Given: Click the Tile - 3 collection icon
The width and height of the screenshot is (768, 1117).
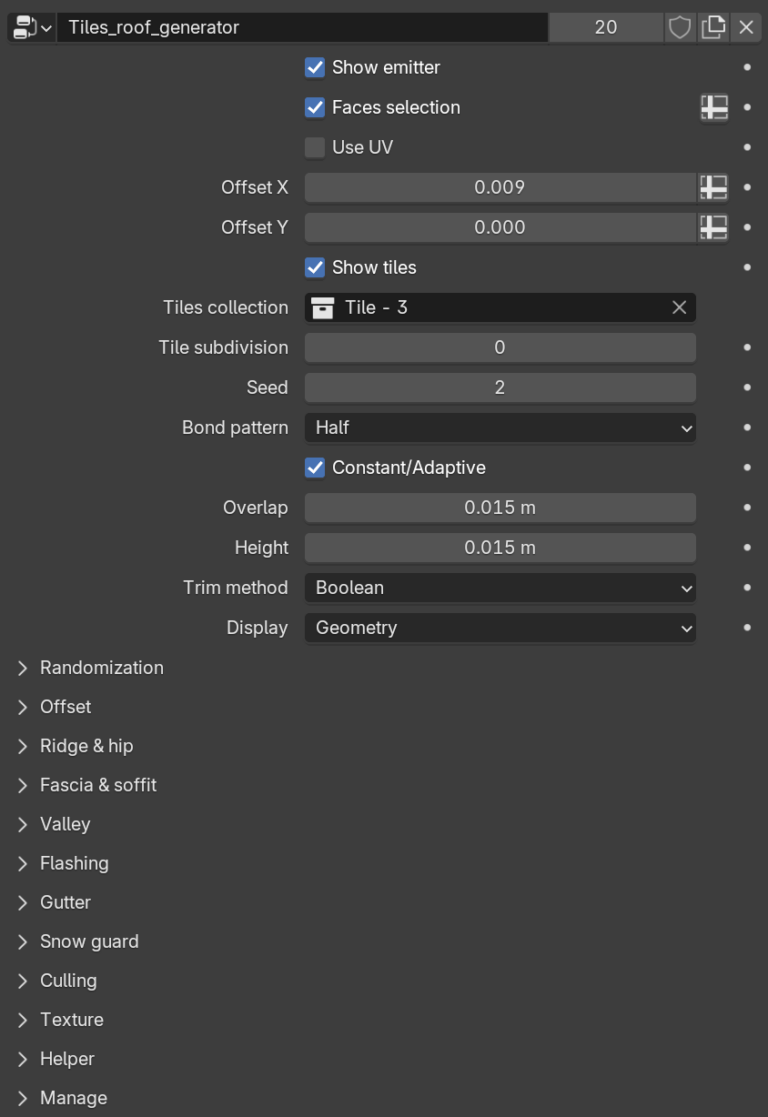Looking at the screenshot, I should 323,307.
